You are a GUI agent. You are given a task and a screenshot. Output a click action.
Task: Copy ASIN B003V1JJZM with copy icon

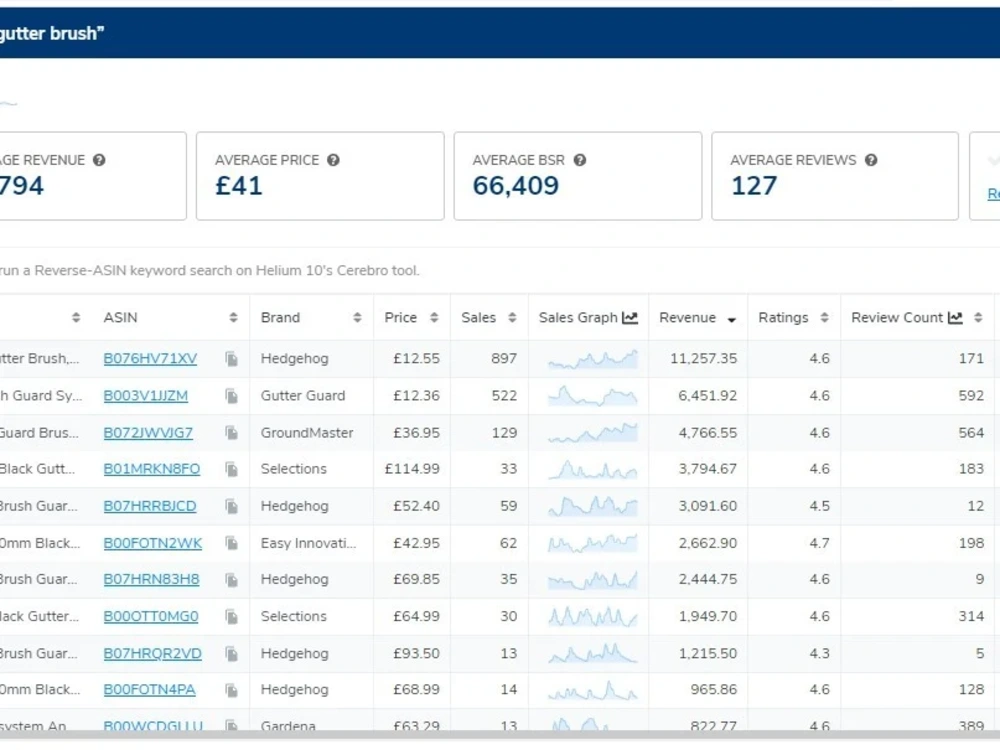pos(232,396)
